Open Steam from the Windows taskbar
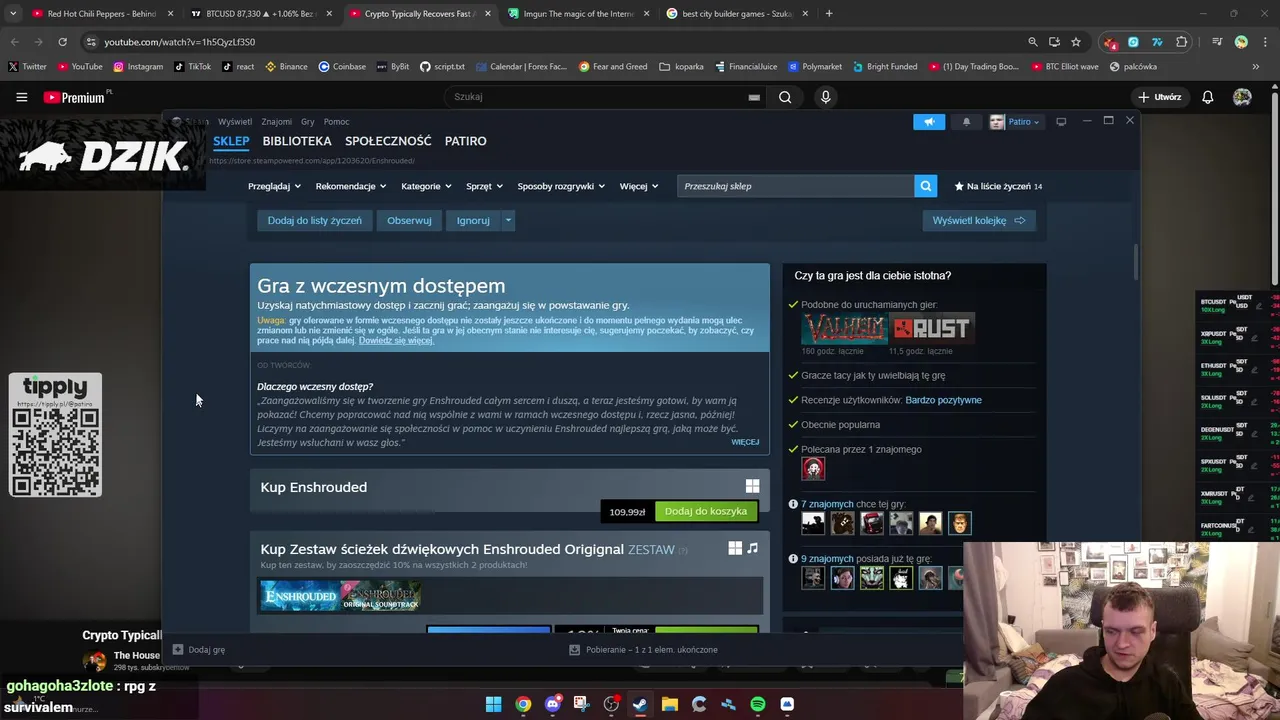The height and width of the screenshot is (720, 1280). pos(640,704)
